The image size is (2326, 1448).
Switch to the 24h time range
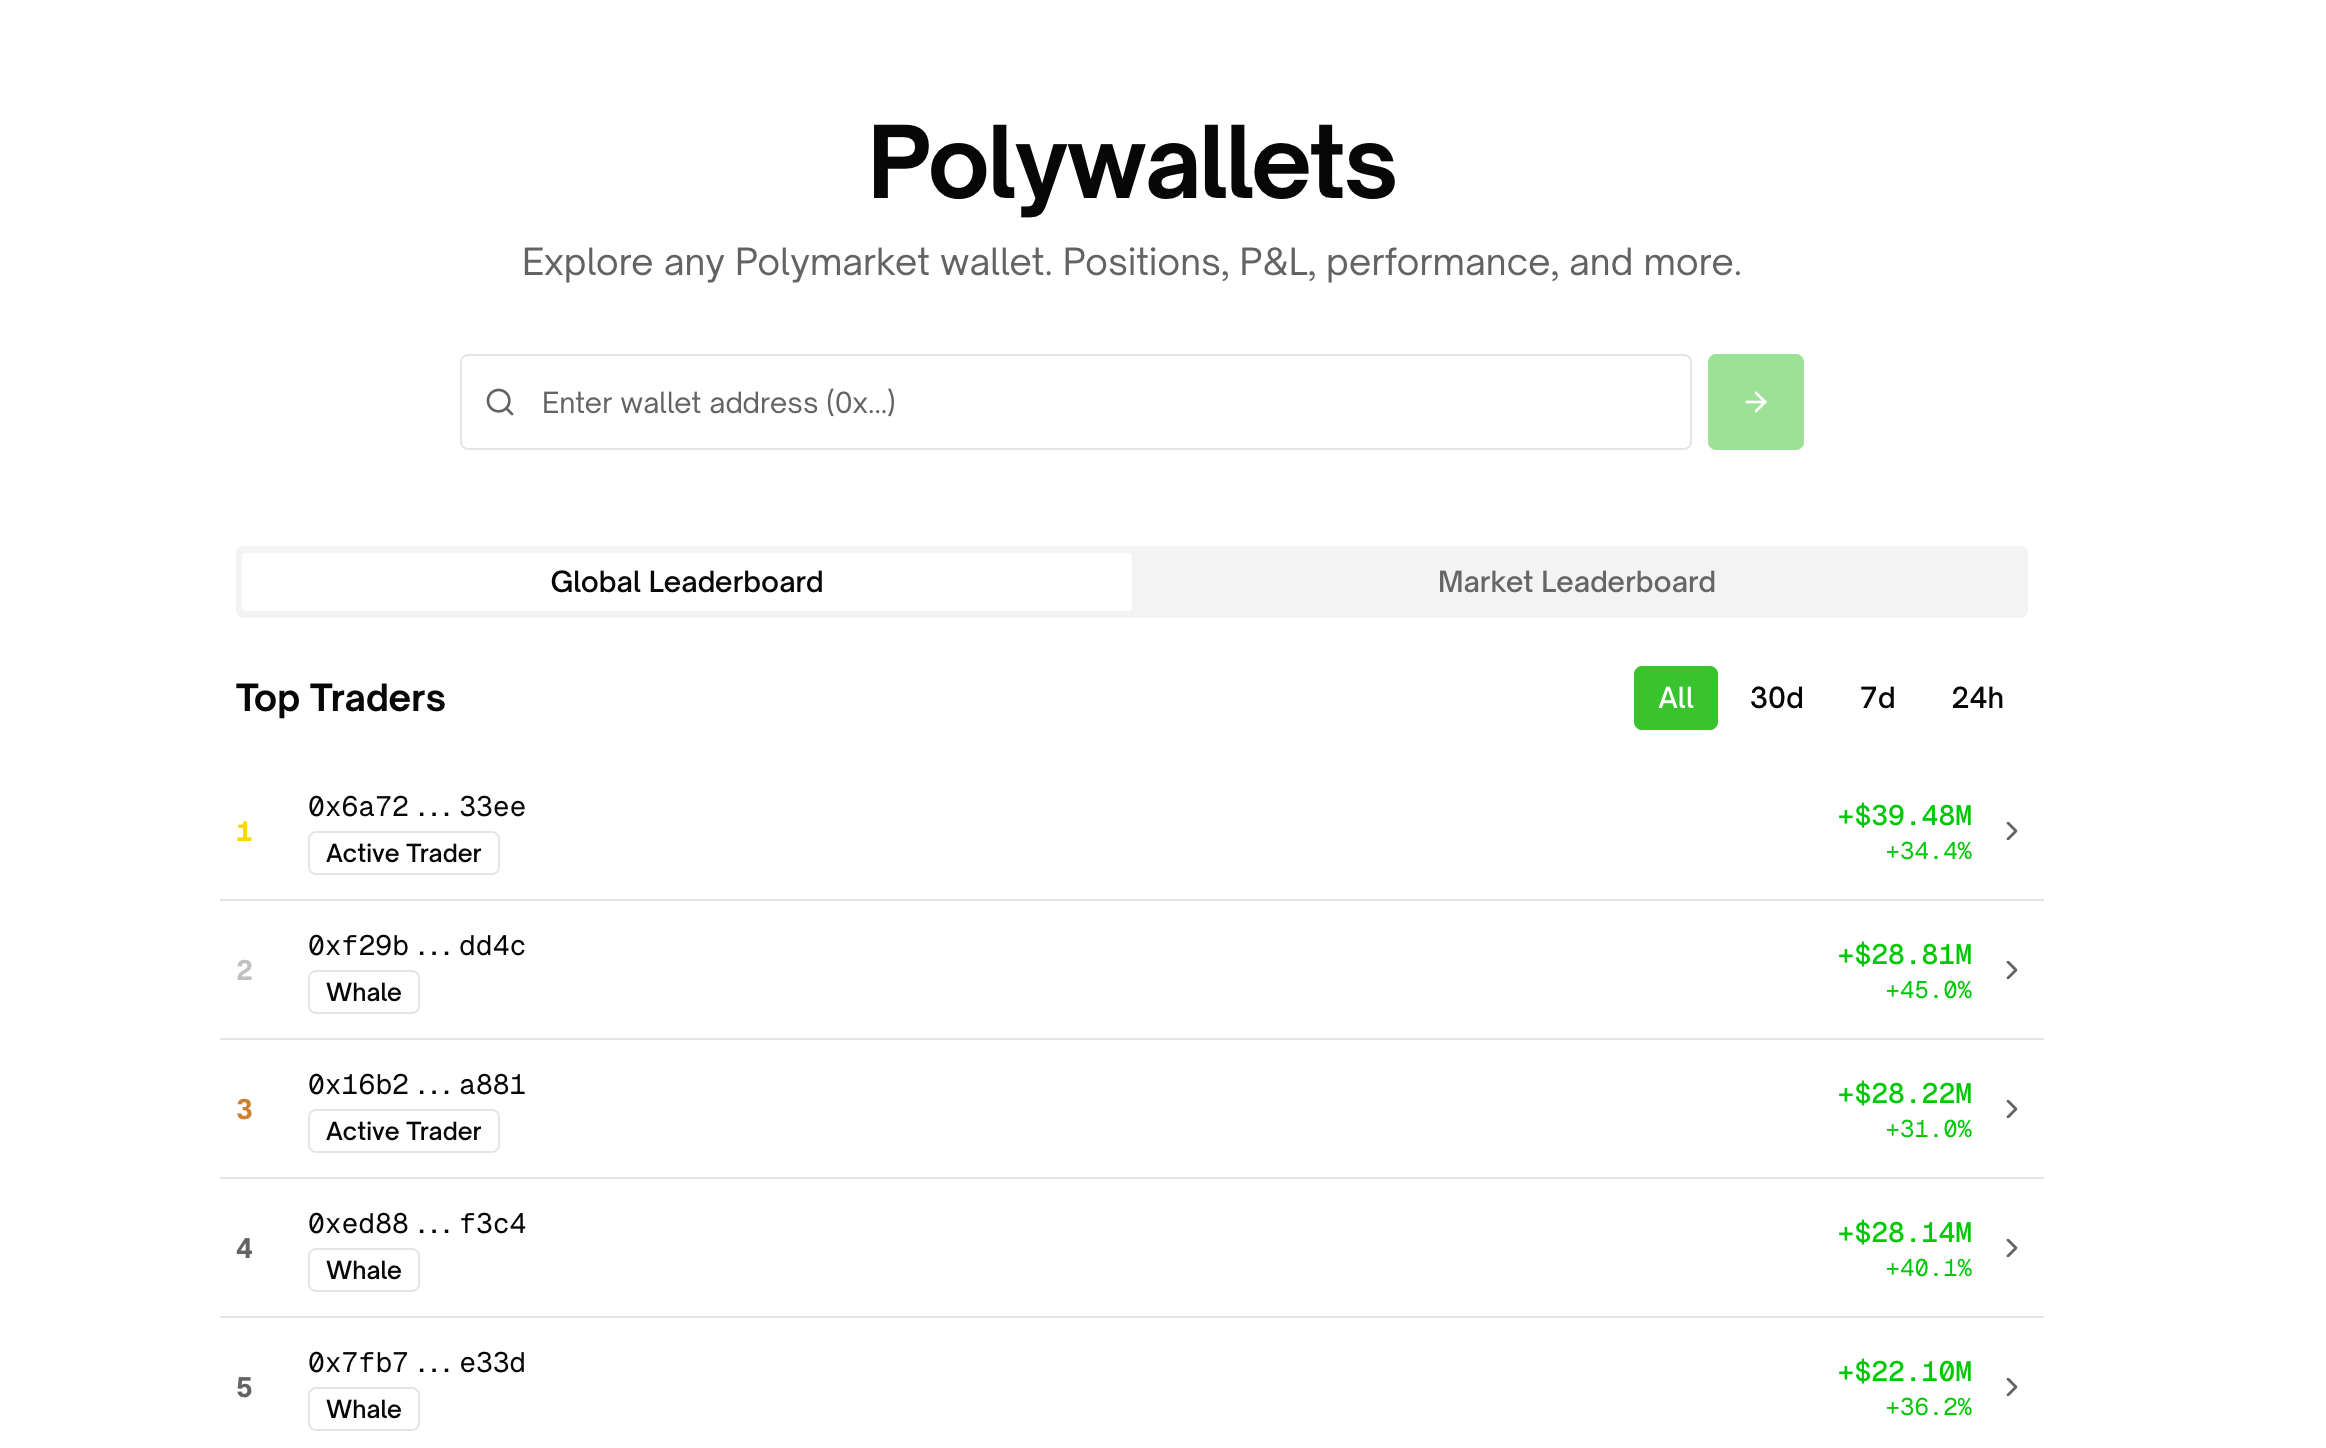[1978, 698]
